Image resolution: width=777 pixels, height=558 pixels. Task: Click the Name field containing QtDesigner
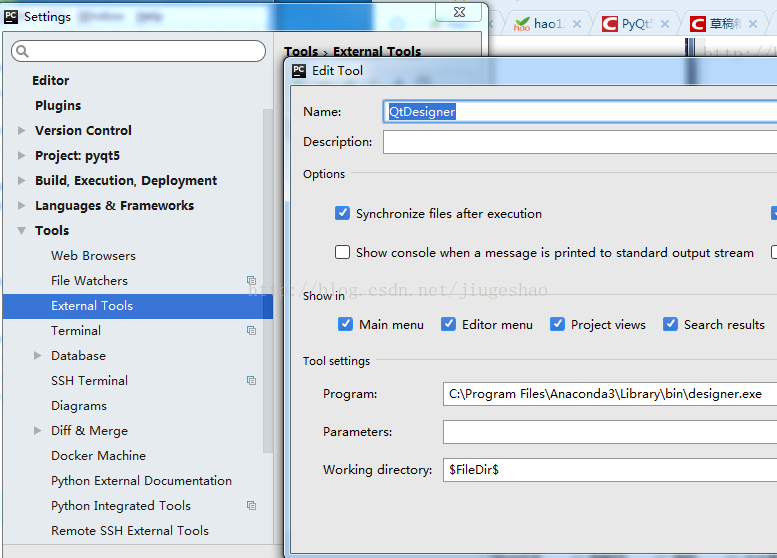pos(580,112)
